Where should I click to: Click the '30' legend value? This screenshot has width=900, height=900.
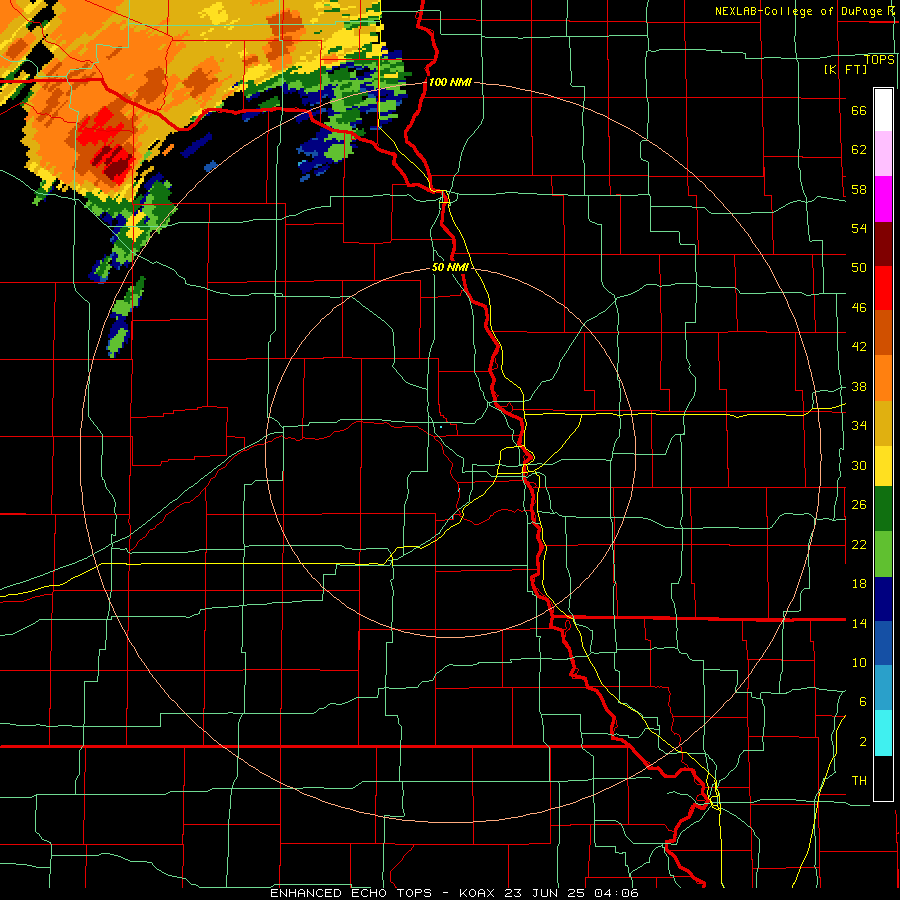click(859, 465)
